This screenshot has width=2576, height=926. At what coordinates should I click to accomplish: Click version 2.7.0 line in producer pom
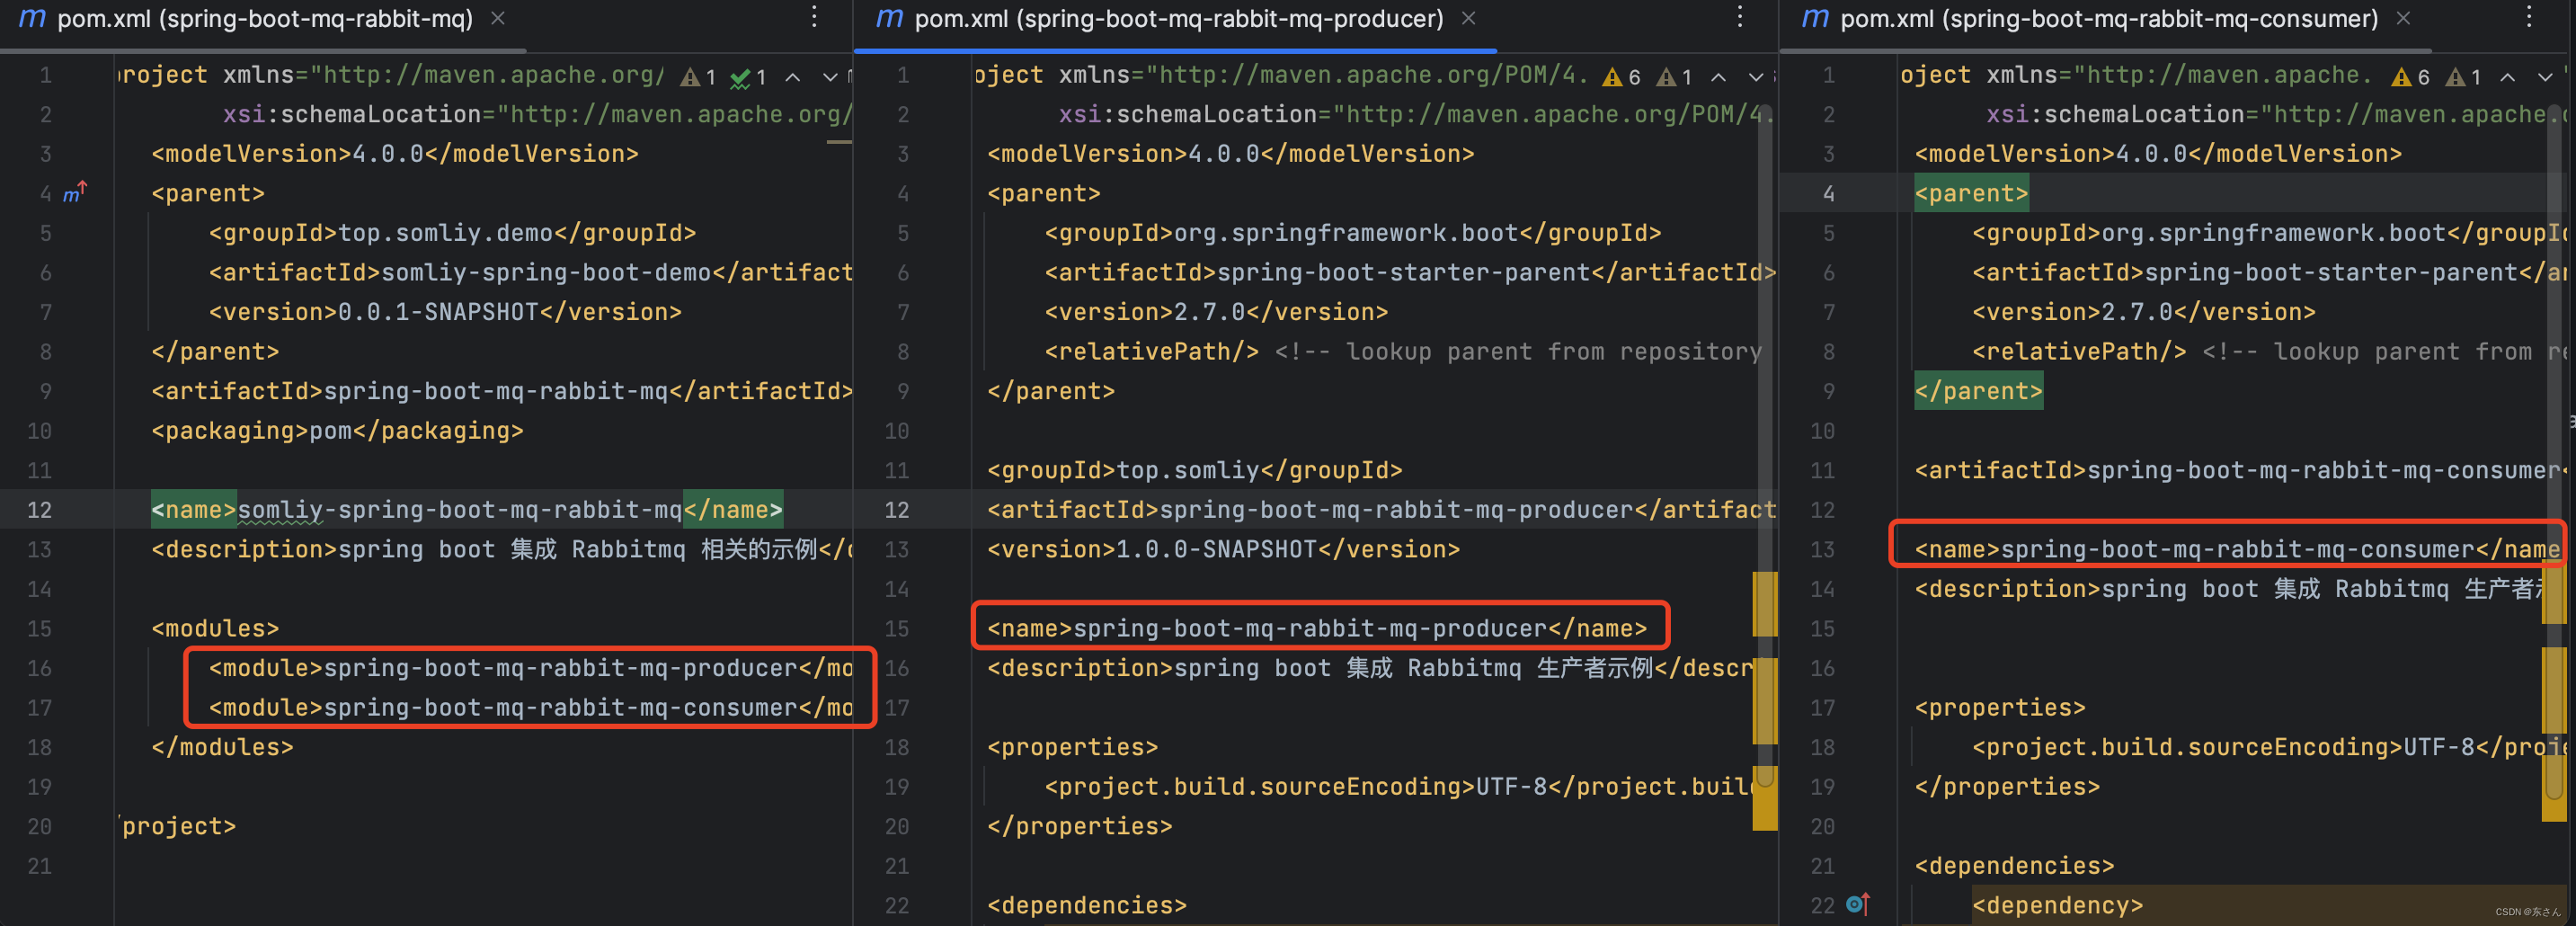pos(1216,312)
